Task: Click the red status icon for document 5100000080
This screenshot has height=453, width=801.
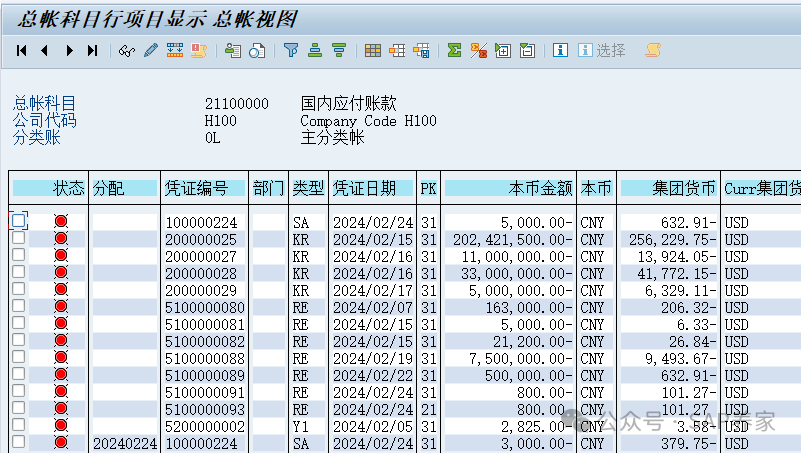Action: point(61,306)
